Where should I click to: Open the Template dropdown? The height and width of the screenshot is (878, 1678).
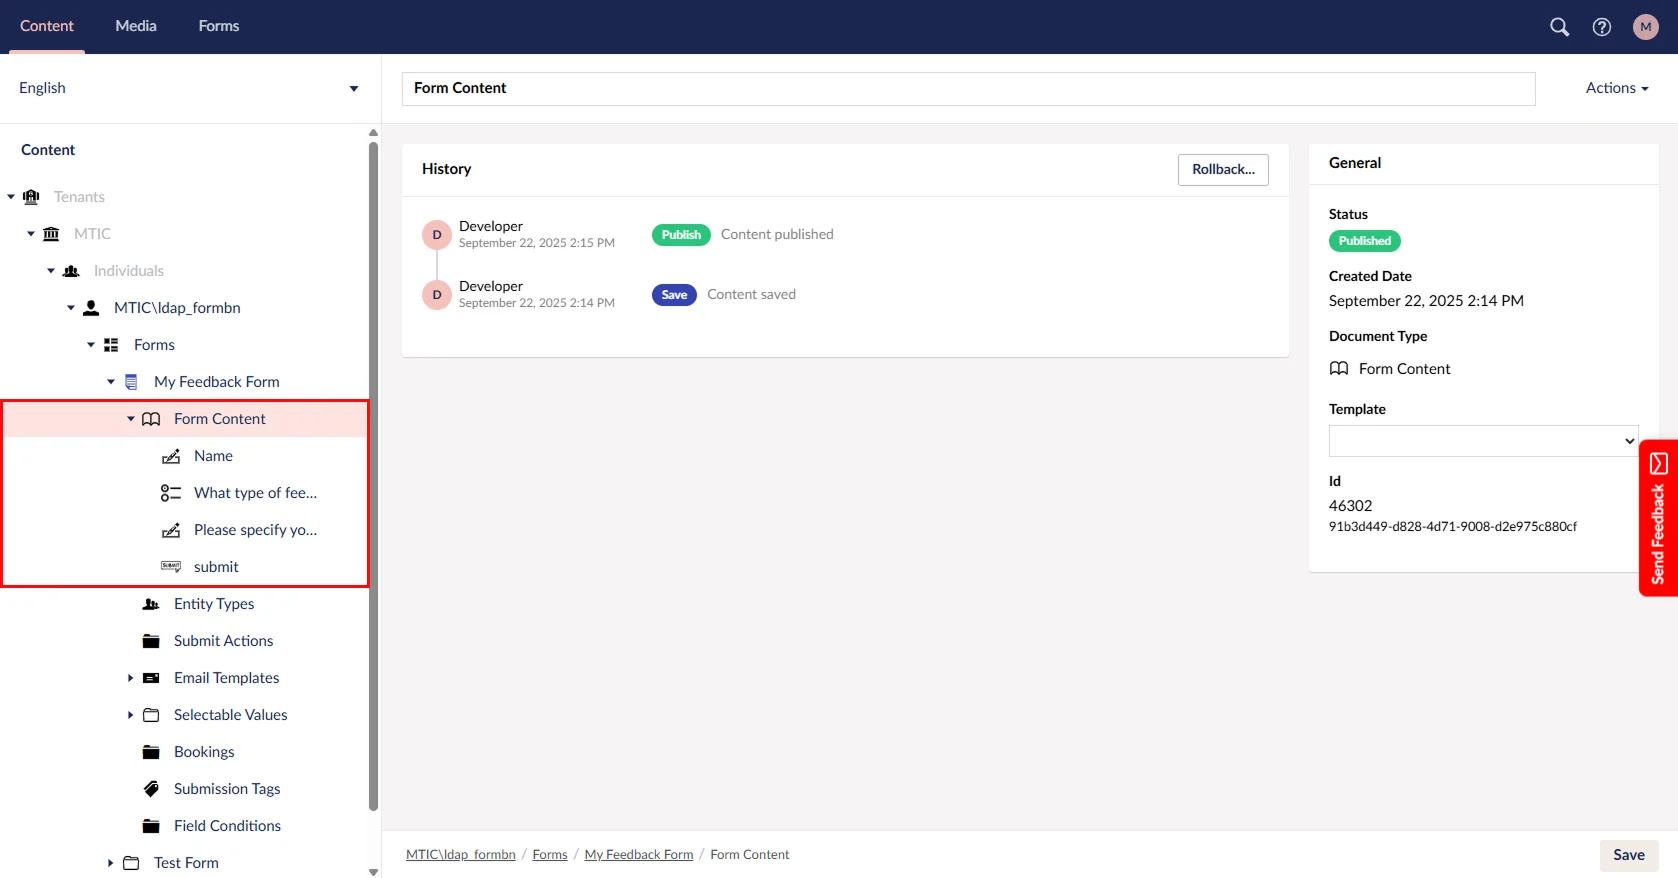[x=1483, y=441]
